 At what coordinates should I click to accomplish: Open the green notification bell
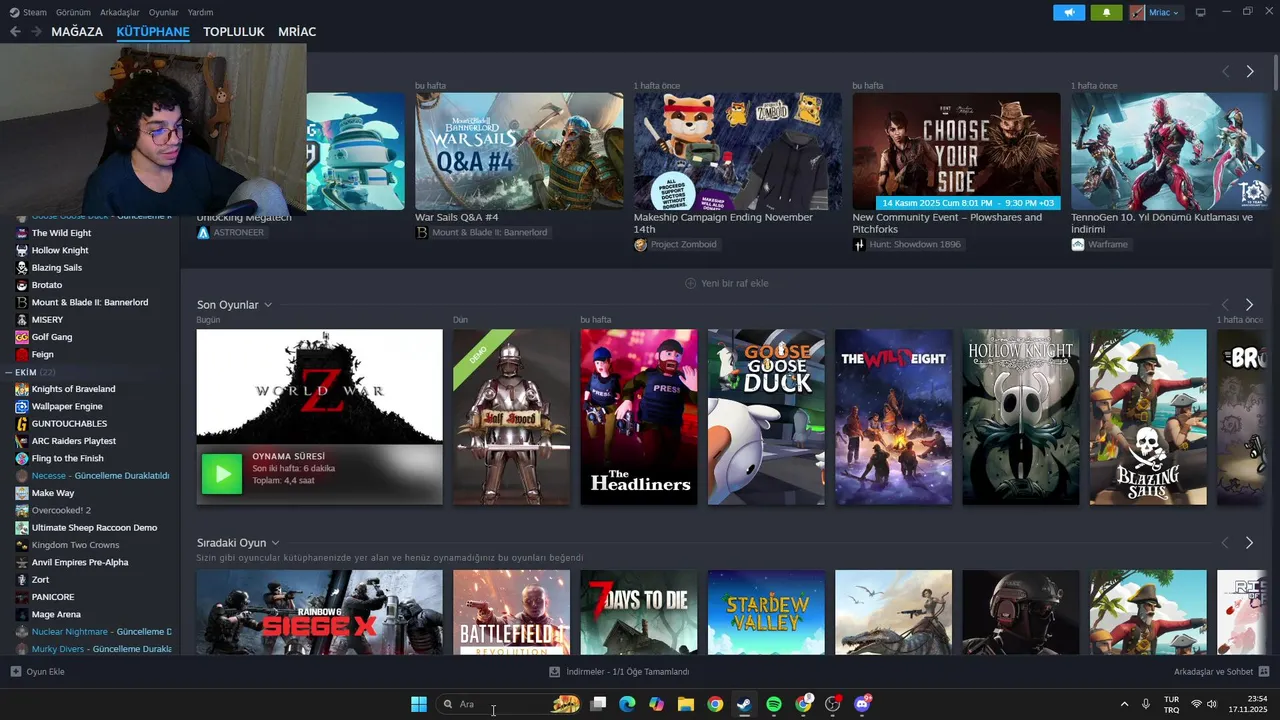coord(1106,12)
